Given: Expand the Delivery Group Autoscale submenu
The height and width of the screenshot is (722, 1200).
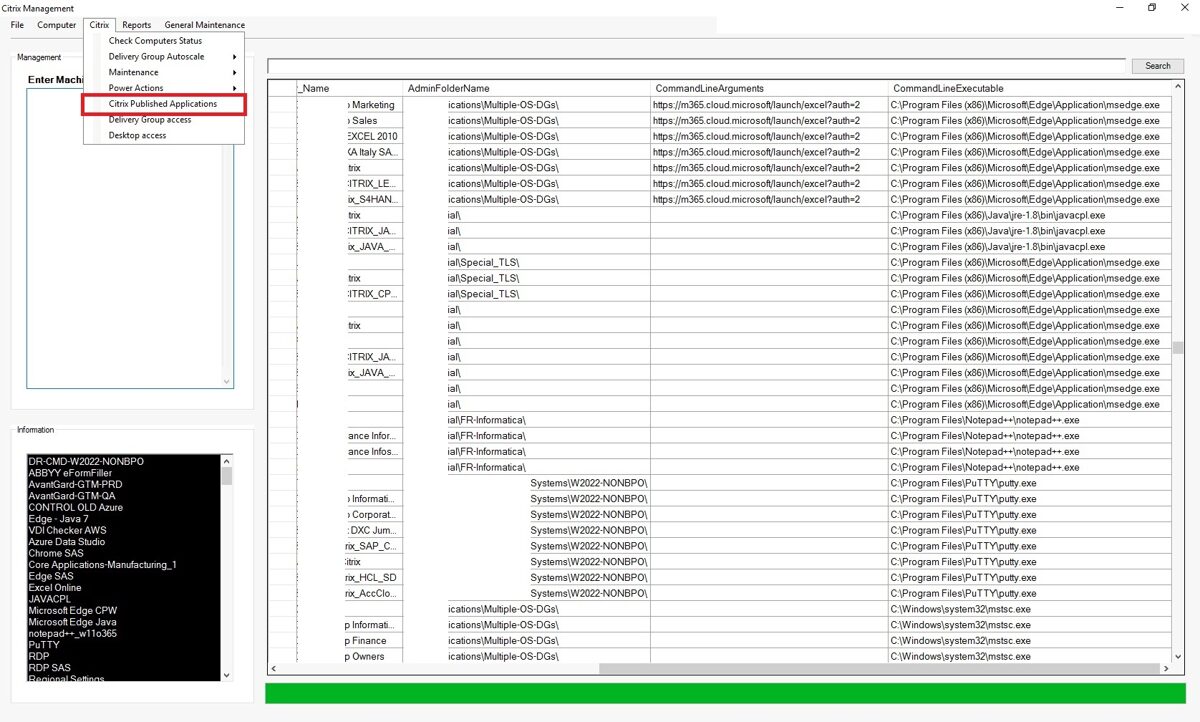Looking at the screenshot, I should point(164,57).
